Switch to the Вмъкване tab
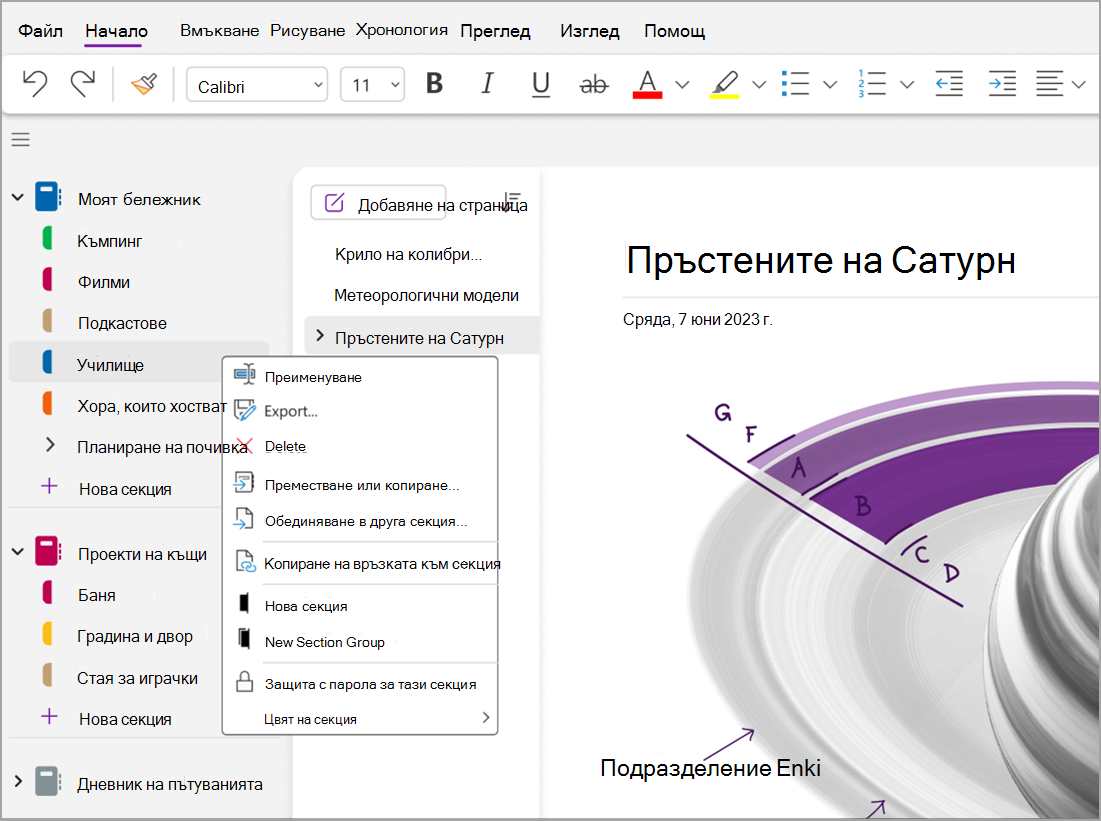 (220, 30)
